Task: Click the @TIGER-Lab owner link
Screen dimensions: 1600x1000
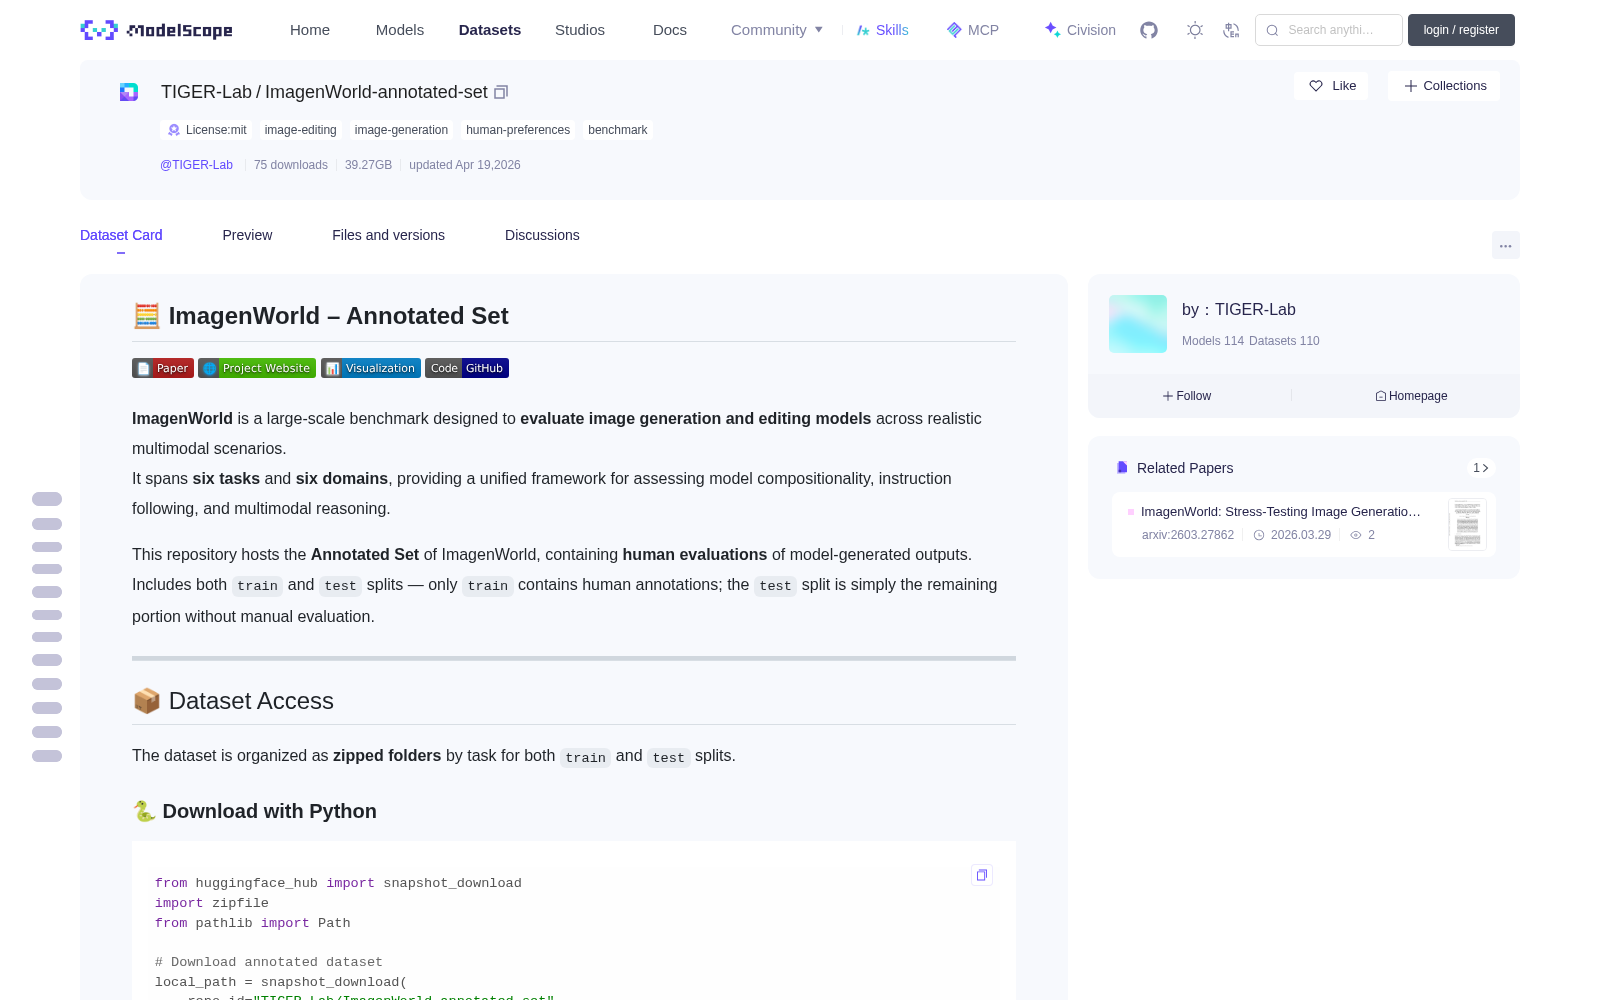Action: pyautogui.click(x=196, y=165)
